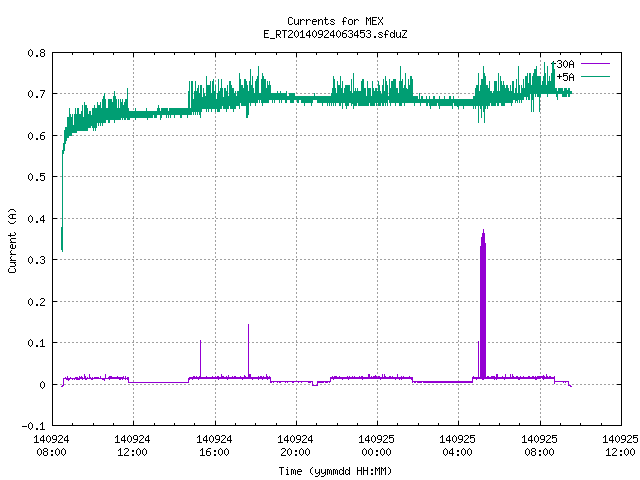
Task: Click the y-axis tick label 0.6
Action: (x=36, y=136)
